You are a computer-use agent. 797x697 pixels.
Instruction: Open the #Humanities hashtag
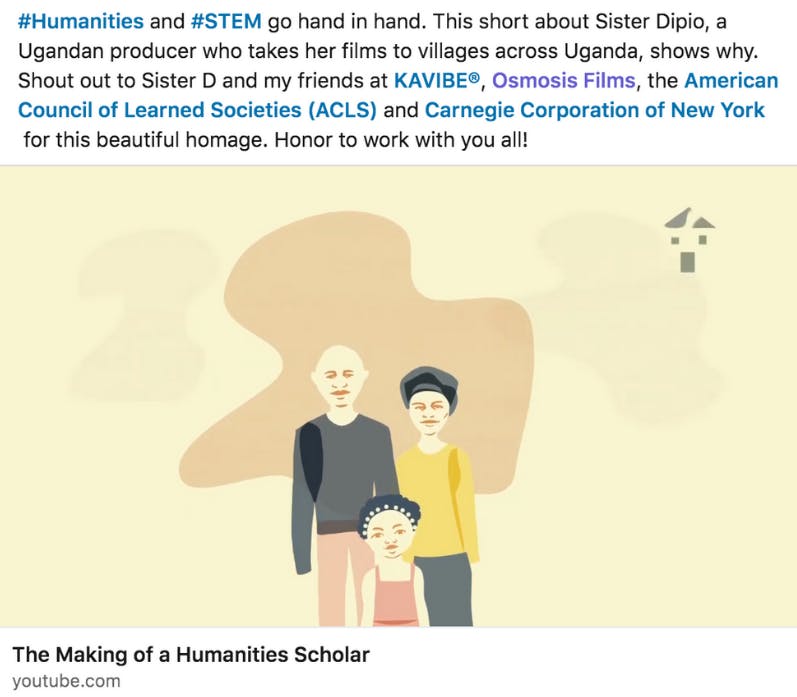coord(81,21)
